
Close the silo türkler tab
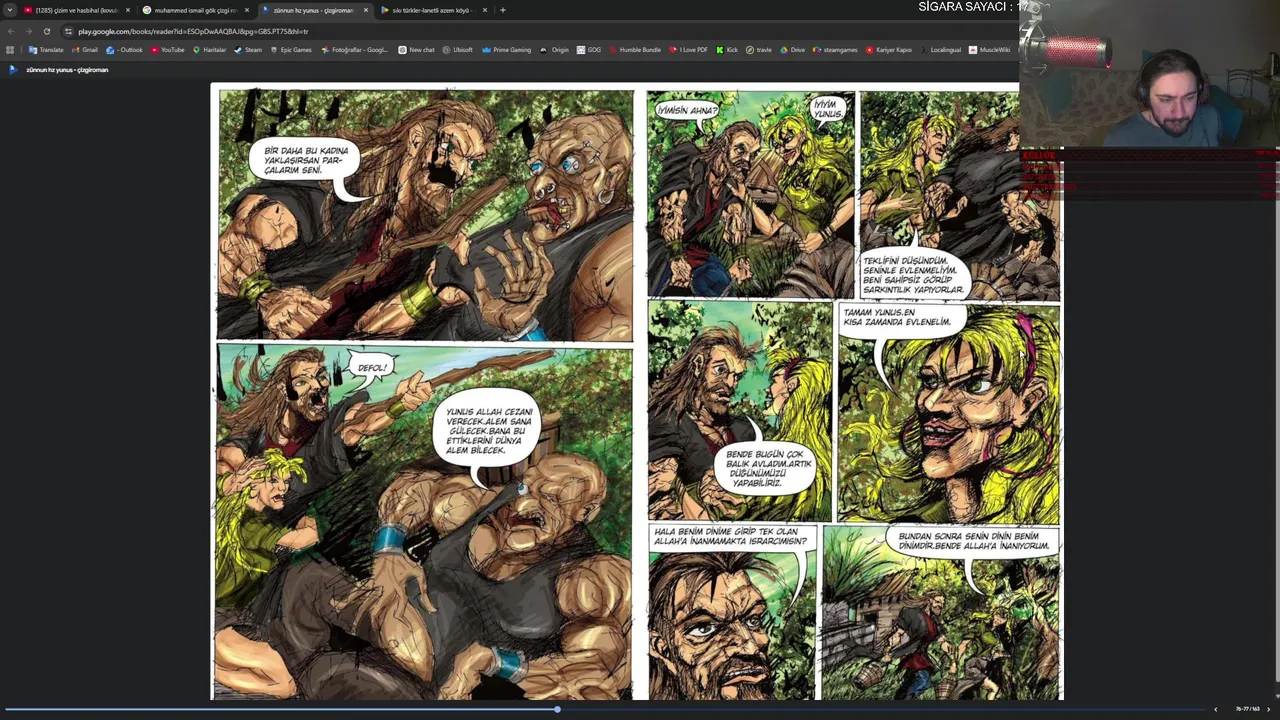(x=485, y=10)
